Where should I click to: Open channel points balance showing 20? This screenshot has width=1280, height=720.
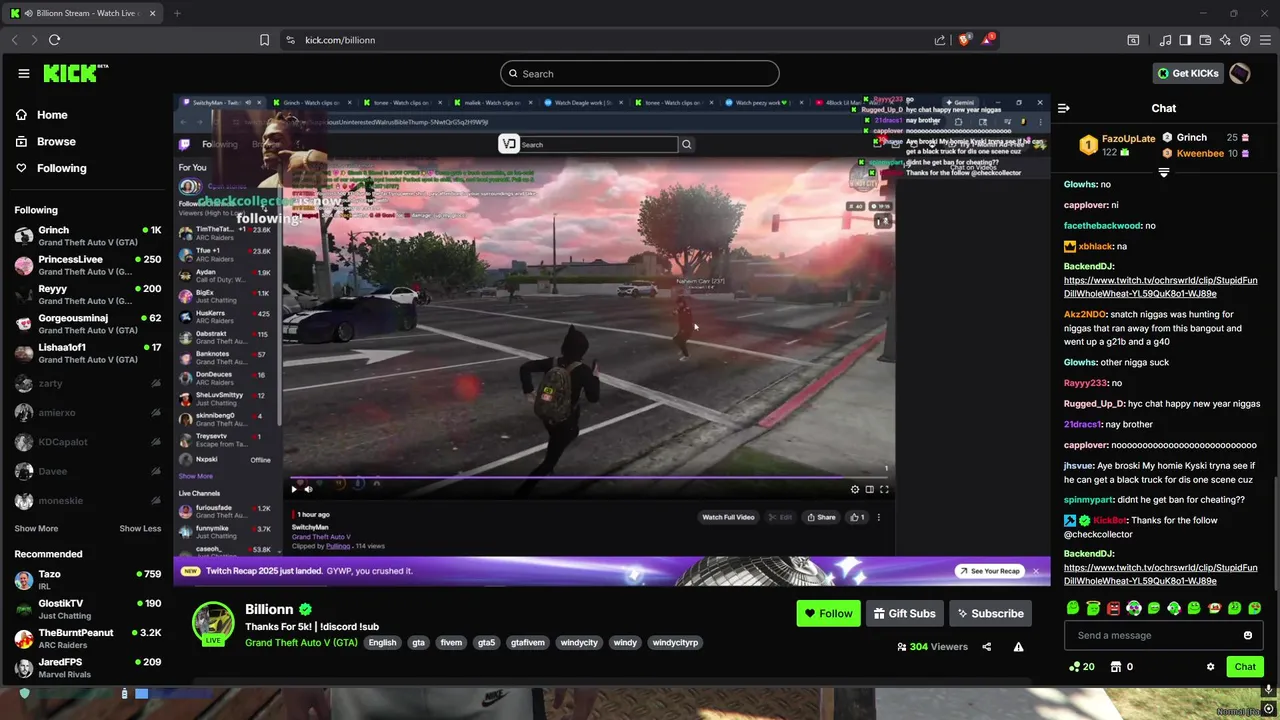click(x=1081, y=667)
